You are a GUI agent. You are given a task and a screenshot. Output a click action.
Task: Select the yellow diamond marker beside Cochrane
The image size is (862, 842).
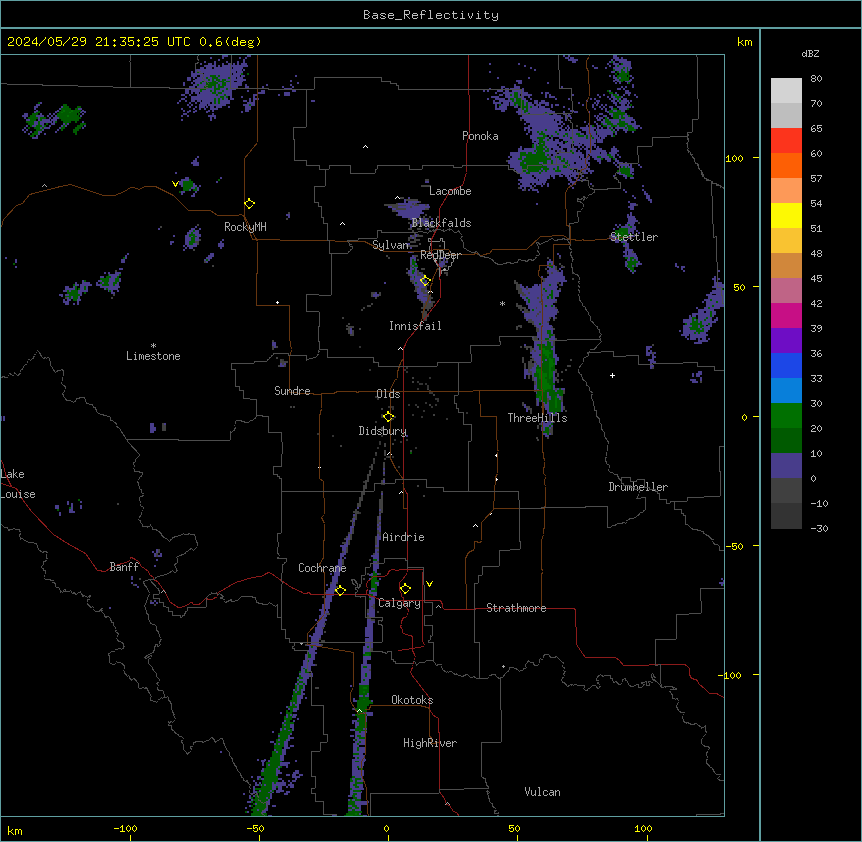click(x=340, y=590)
